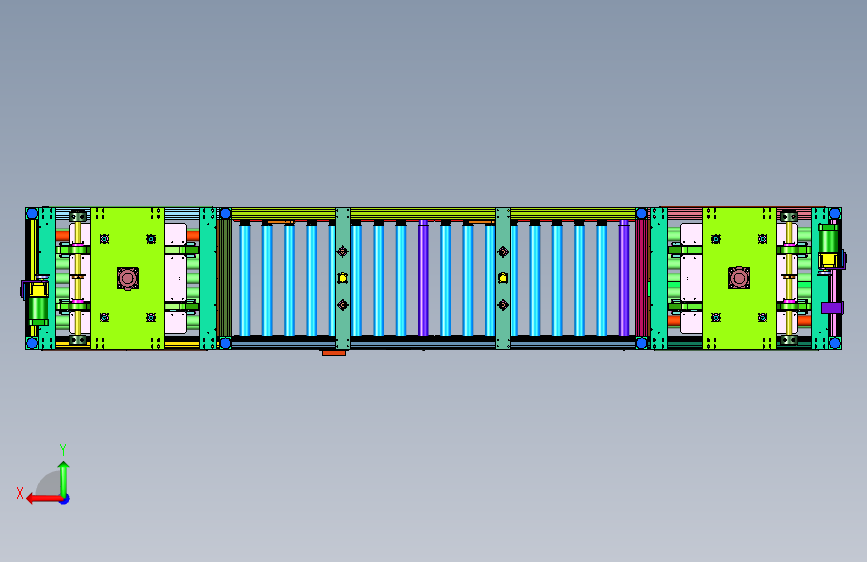Select the purple roller between the two cross beams
This screenshot has height=562, width=867.
[x=424, y=278]
